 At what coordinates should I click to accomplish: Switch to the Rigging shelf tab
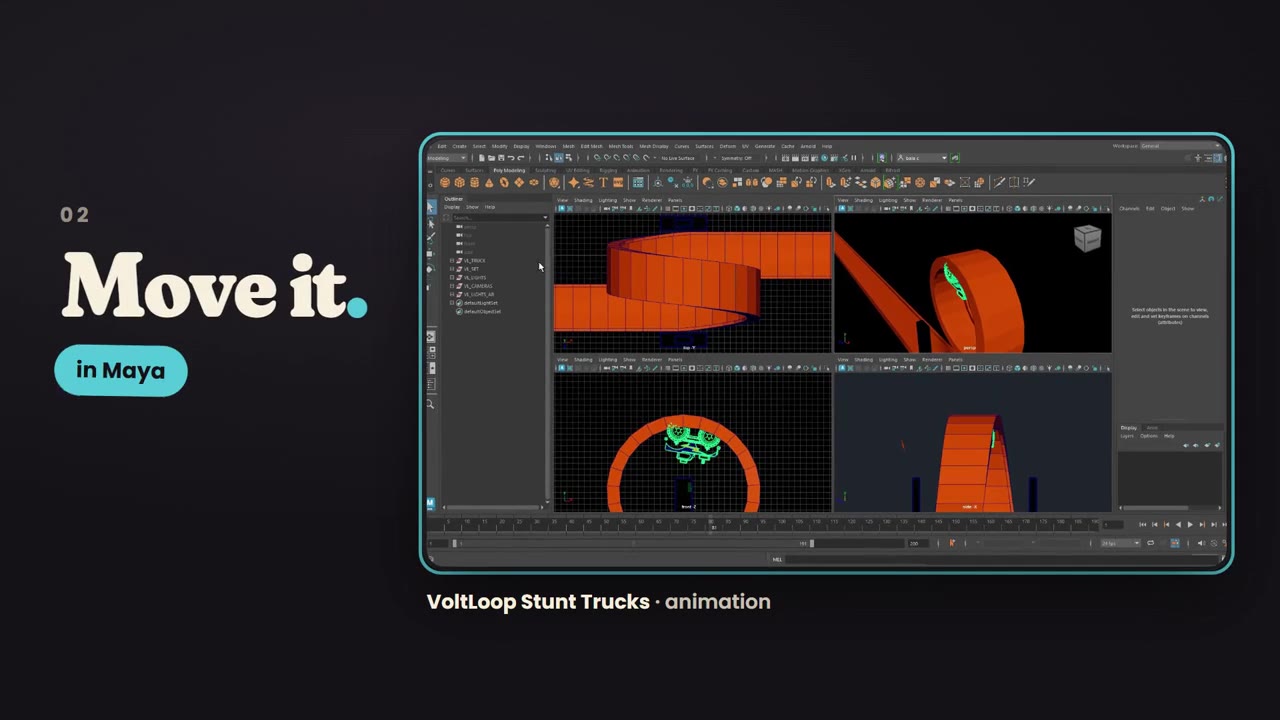[608, 171]
